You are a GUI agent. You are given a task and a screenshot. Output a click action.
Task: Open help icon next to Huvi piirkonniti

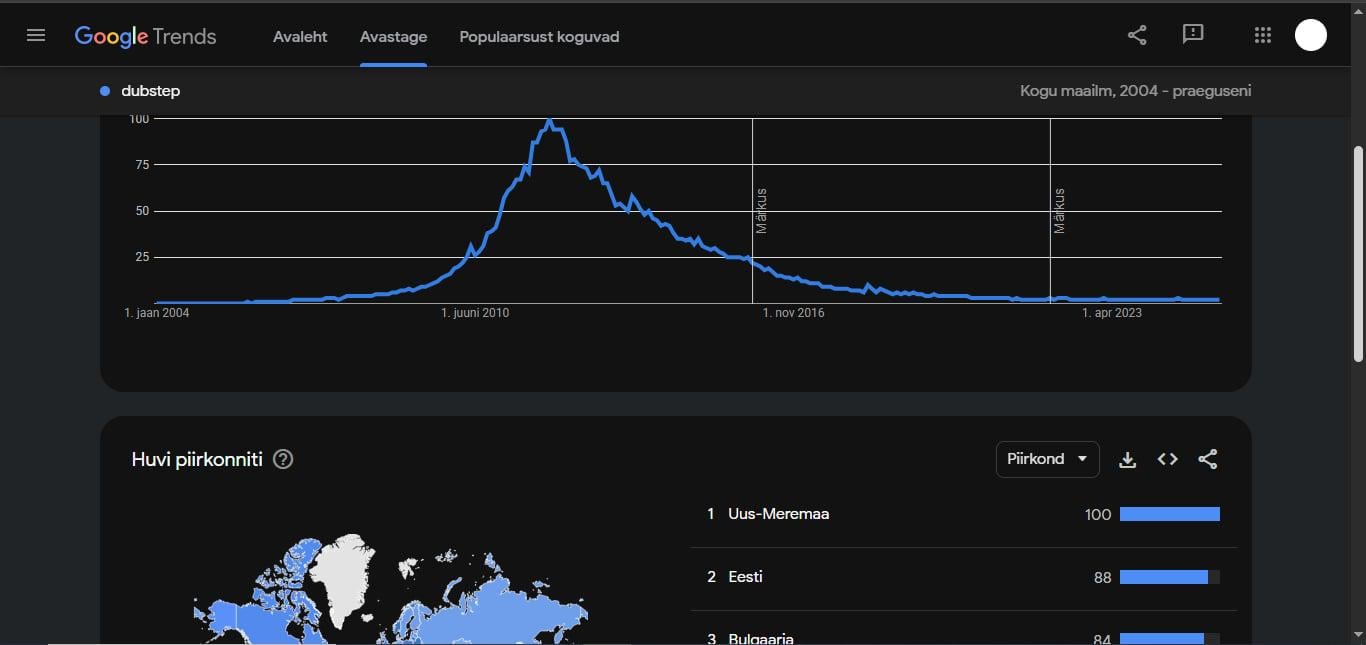click(x=283, y=460)
